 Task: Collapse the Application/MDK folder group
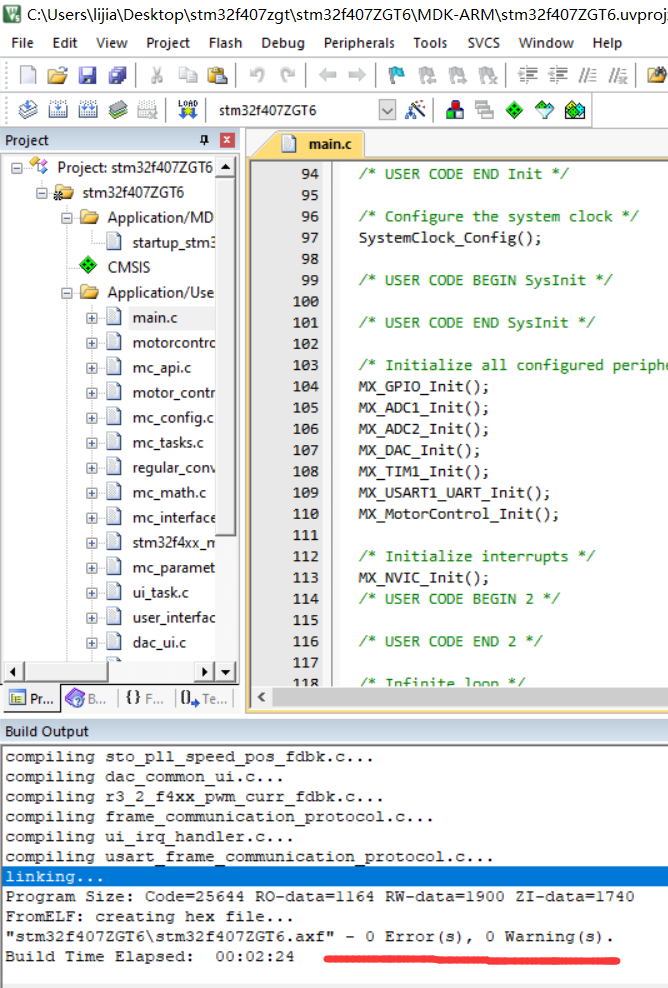(67, 218)
